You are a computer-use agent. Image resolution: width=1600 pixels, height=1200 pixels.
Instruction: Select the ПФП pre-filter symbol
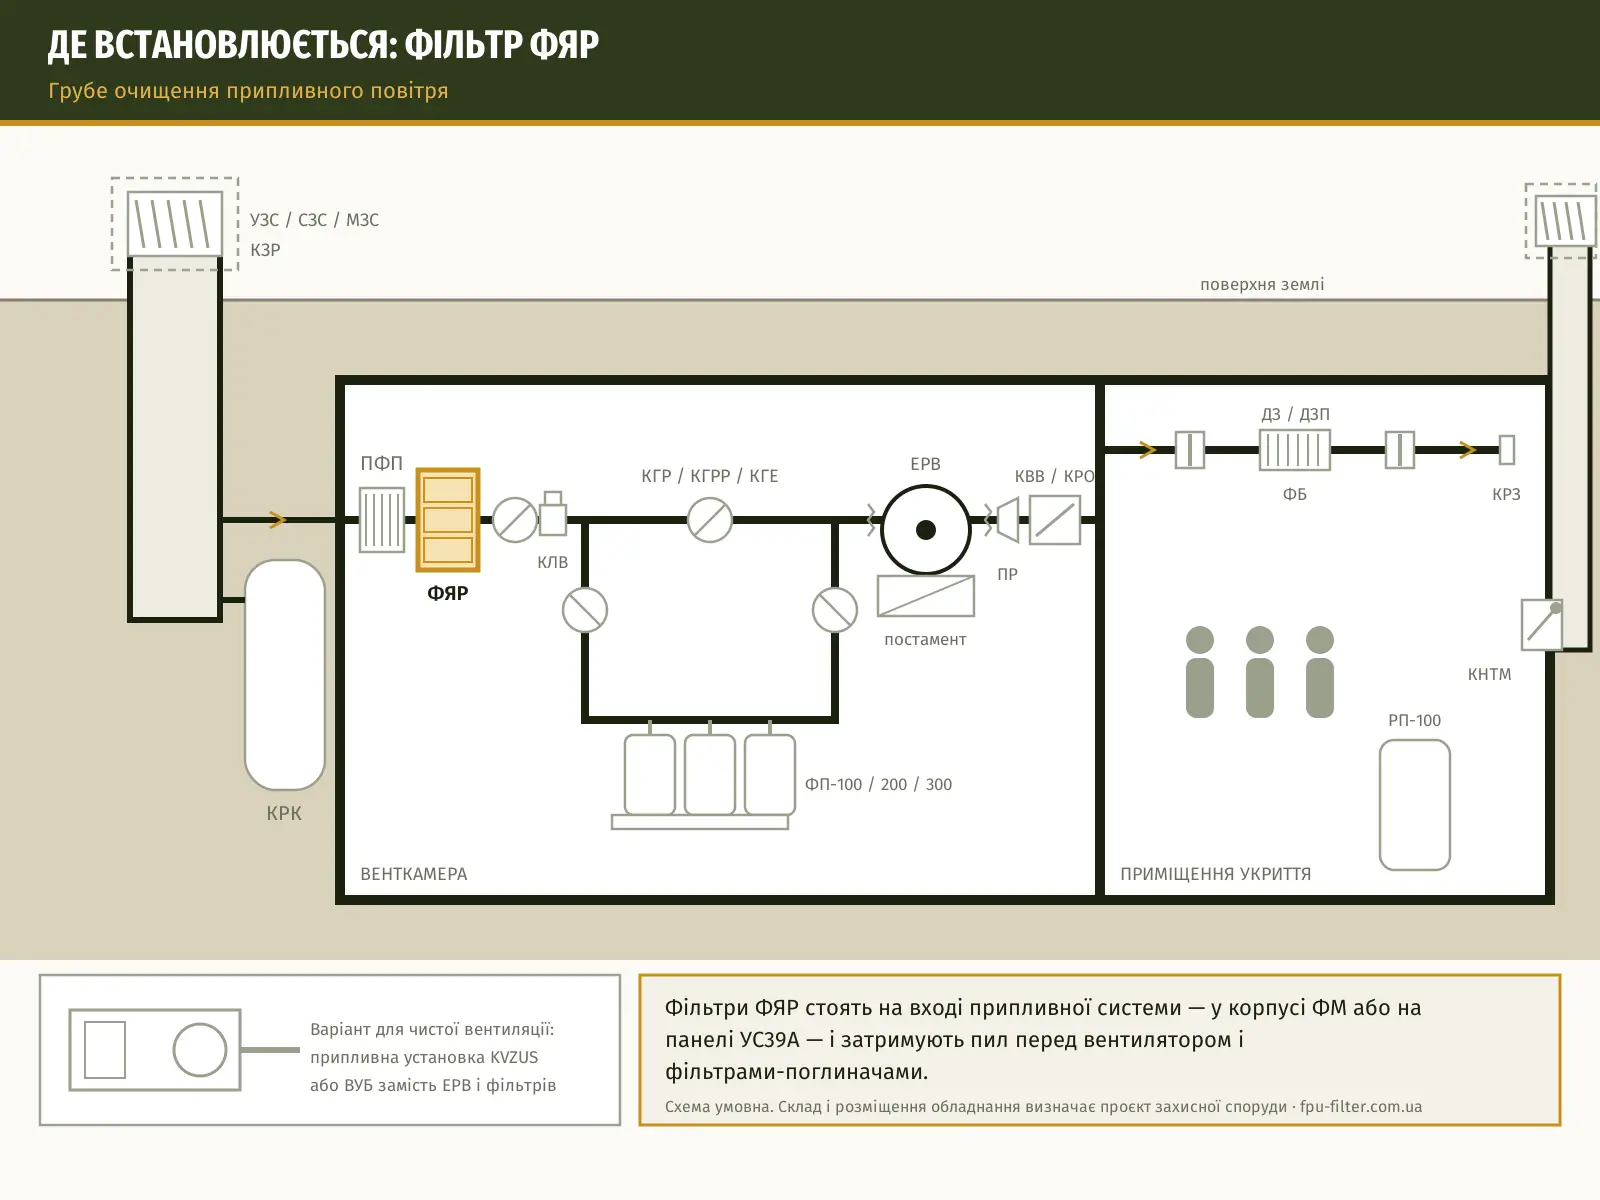click(x=382, y=520)
